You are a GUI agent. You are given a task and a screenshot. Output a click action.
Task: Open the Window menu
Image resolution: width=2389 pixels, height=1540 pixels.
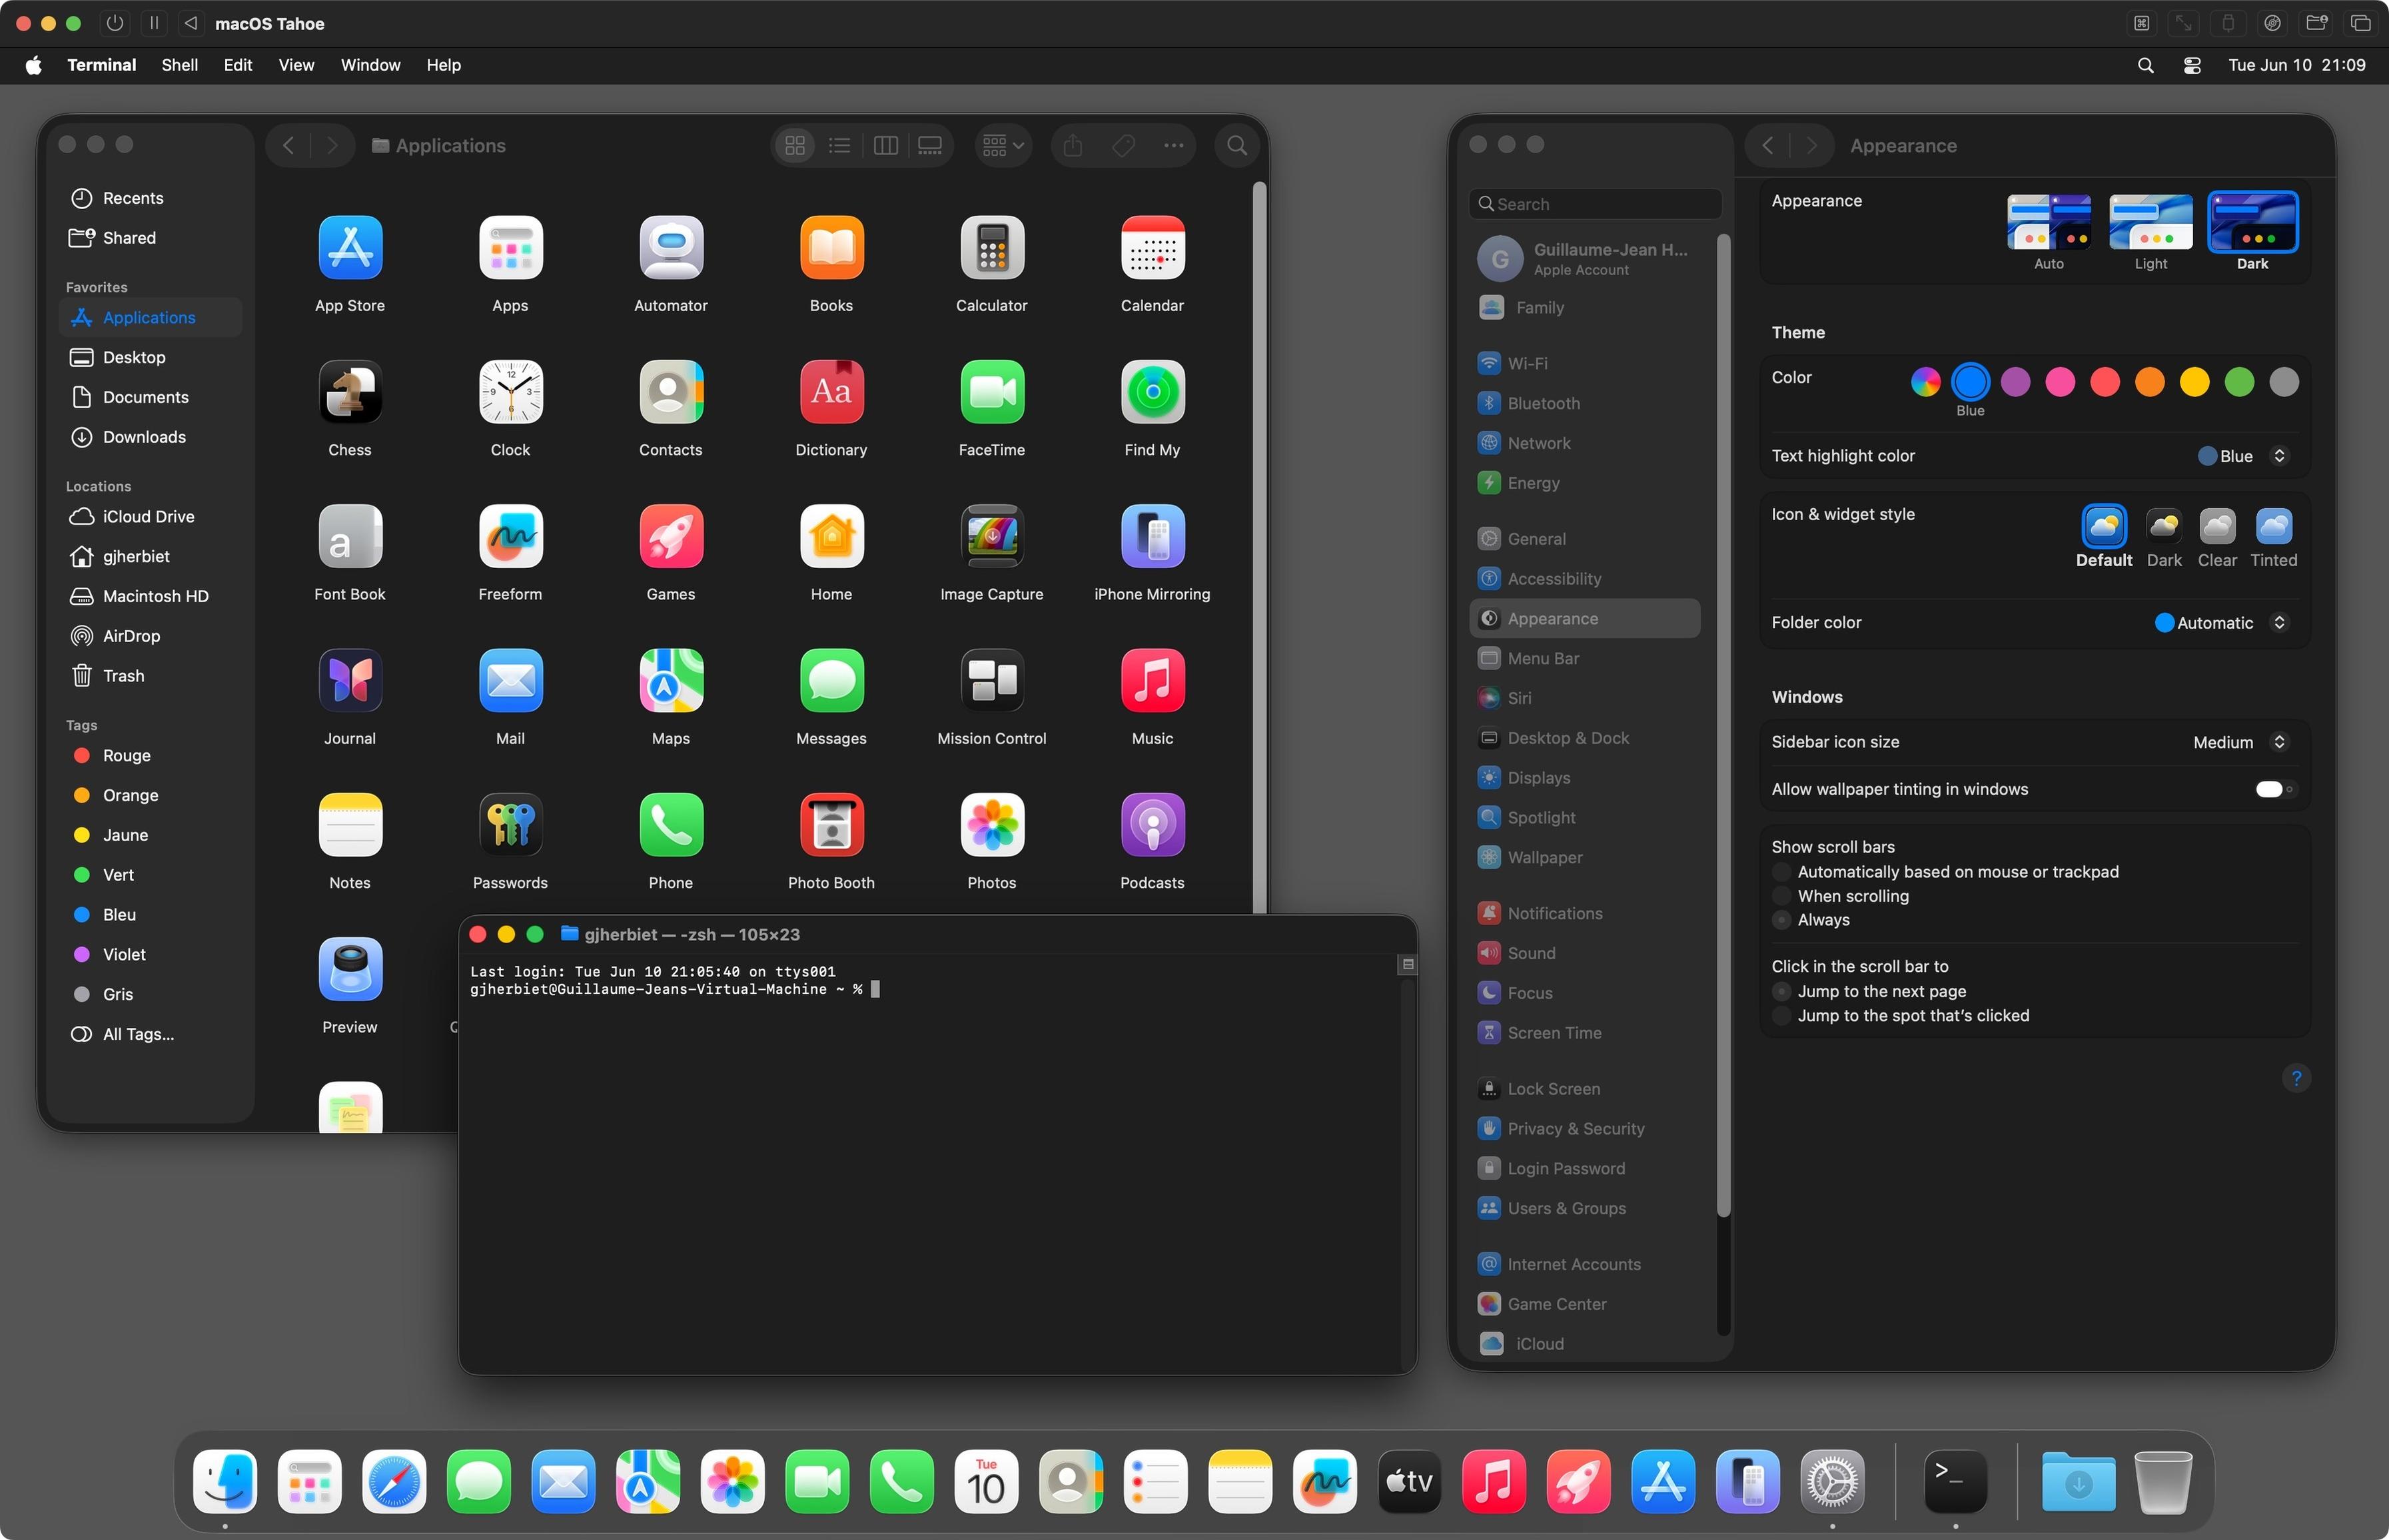370,65
